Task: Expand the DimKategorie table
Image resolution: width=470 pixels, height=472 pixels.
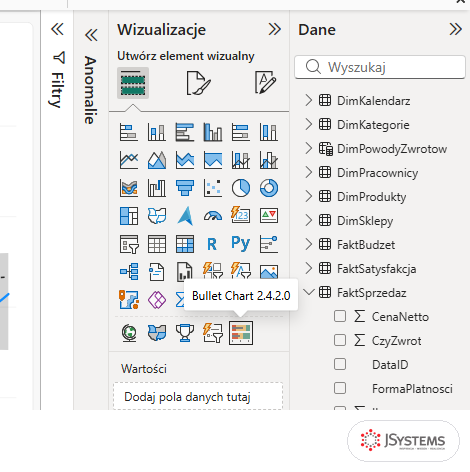Action: click(x=309, y=124)
